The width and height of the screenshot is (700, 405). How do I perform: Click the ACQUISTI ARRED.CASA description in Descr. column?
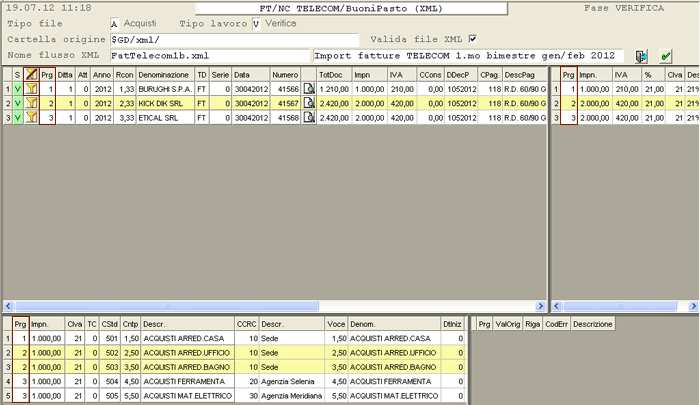(x=188, y=338)
